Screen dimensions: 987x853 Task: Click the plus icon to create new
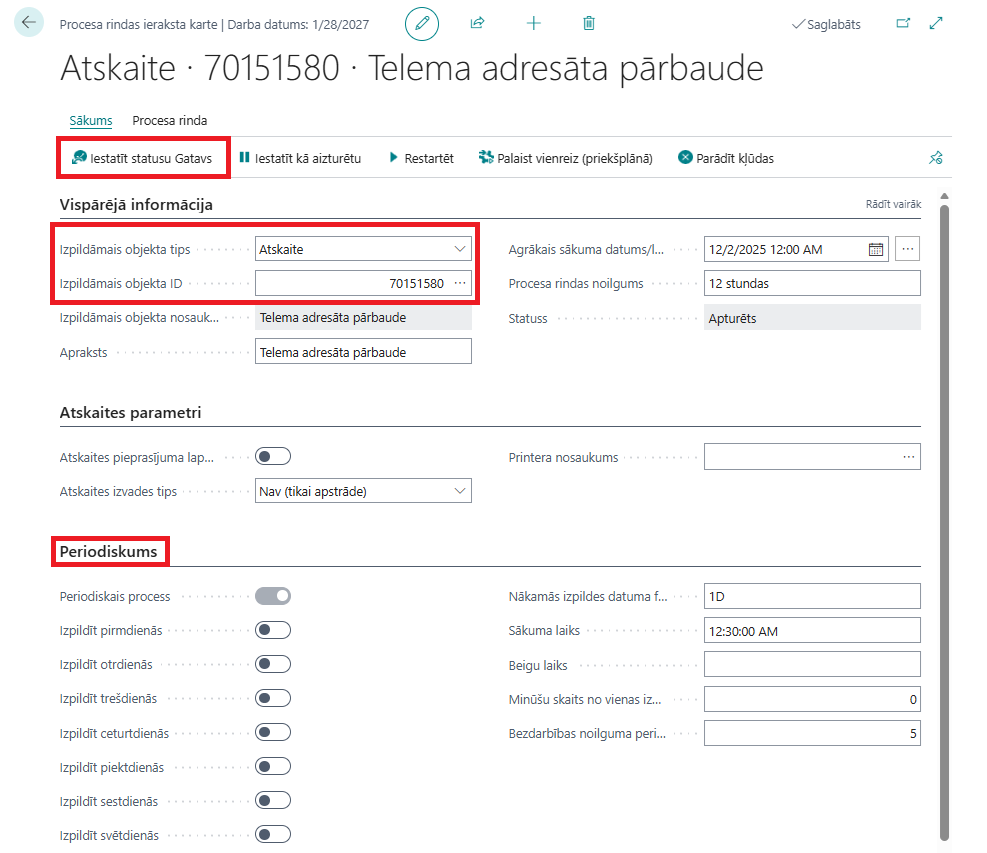coord(534,23)
